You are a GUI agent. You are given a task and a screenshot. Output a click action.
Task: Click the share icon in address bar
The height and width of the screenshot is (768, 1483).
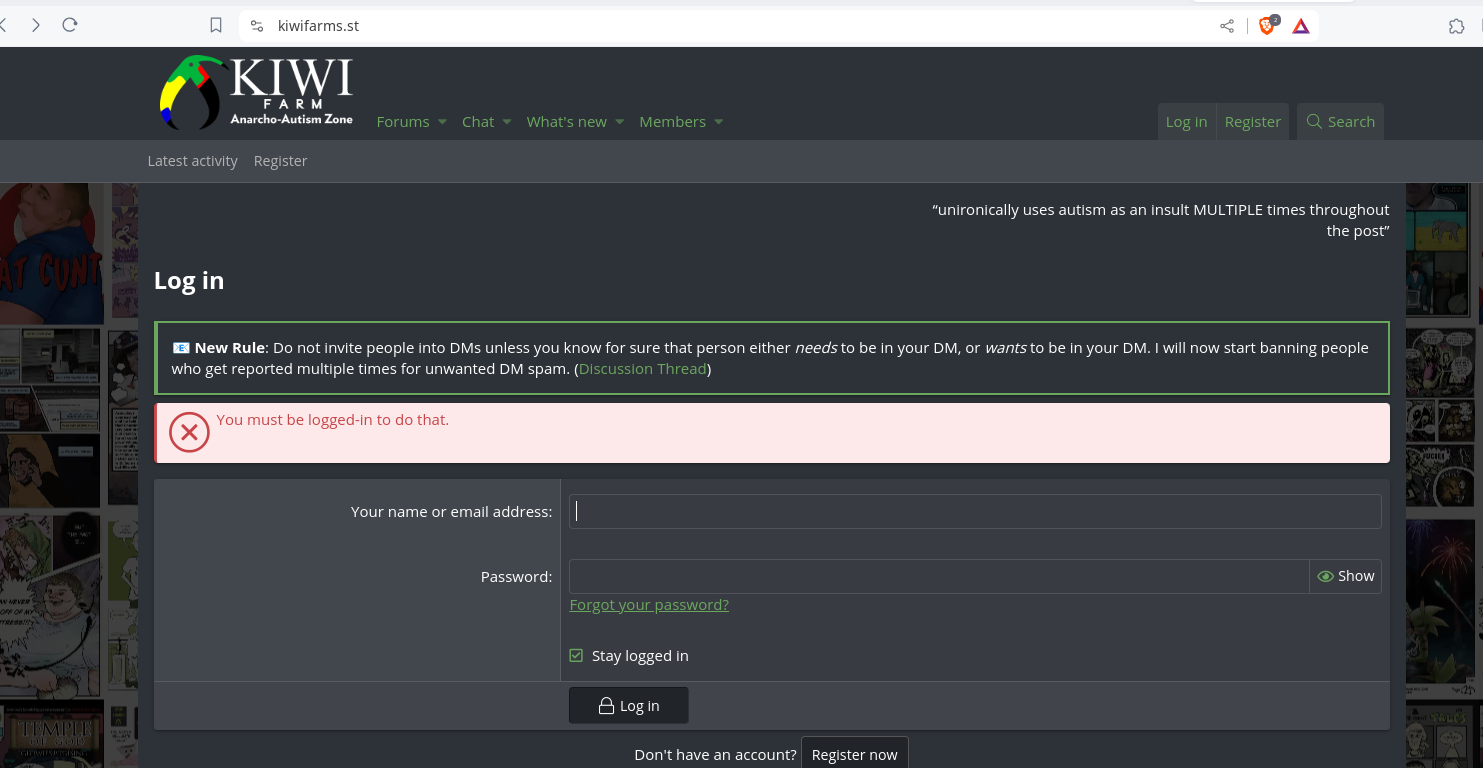[x=1227, y=26]
